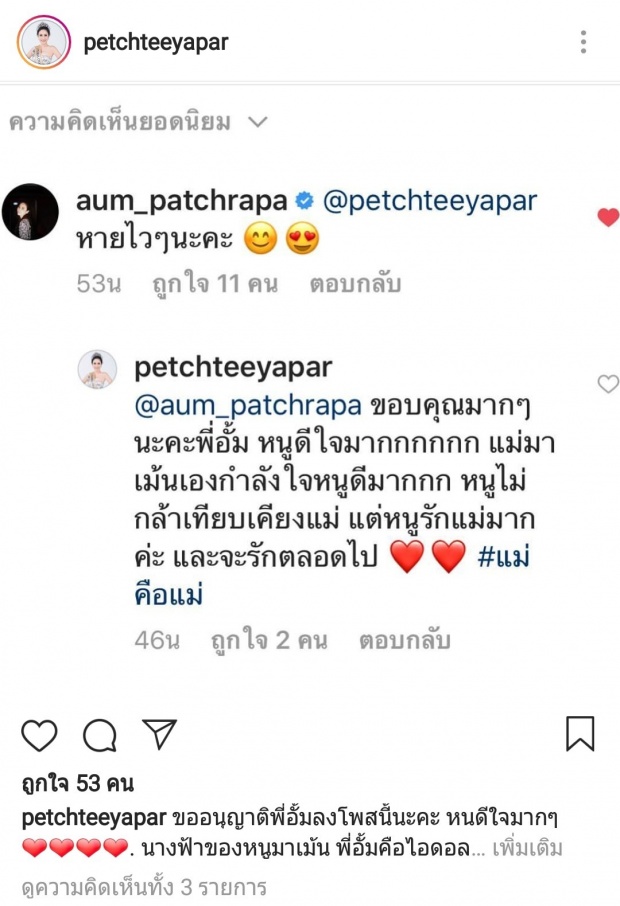View all 3 comments link
This screenshot has height=906, width=620.
tap(144, 887)
